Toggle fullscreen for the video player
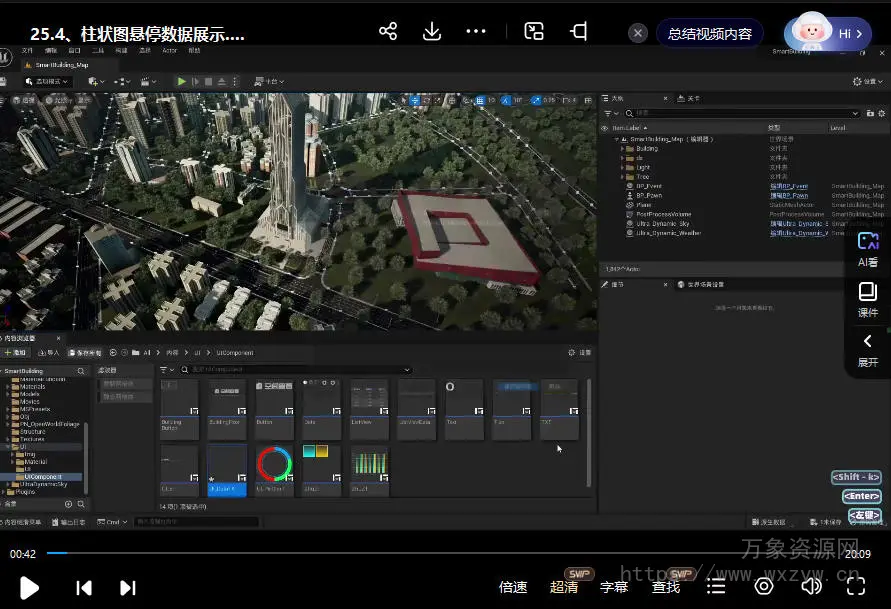 pos(854,586)
